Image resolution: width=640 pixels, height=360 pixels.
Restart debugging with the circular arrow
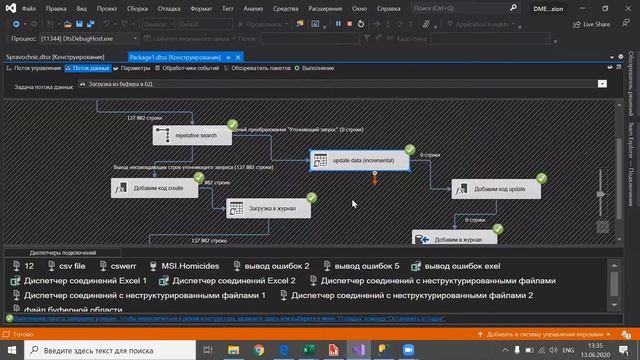pyautogui.click(x=361, y=24)
